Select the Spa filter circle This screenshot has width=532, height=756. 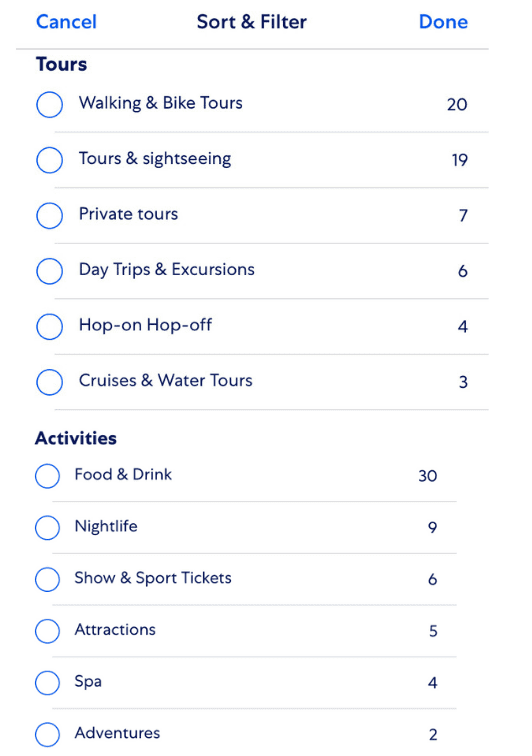pos(47,682)
